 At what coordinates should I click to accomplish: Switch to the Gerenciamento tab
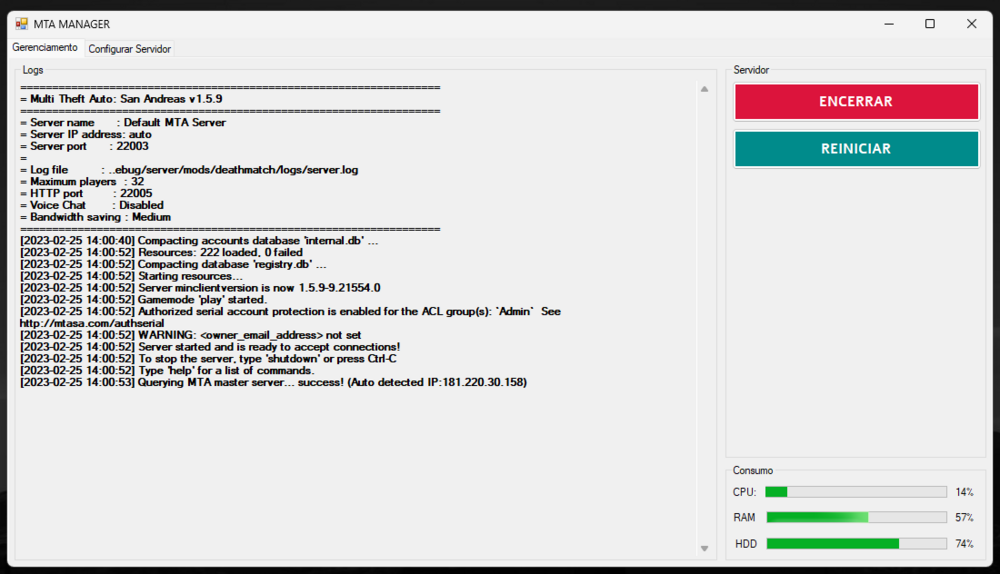point(45,48)
